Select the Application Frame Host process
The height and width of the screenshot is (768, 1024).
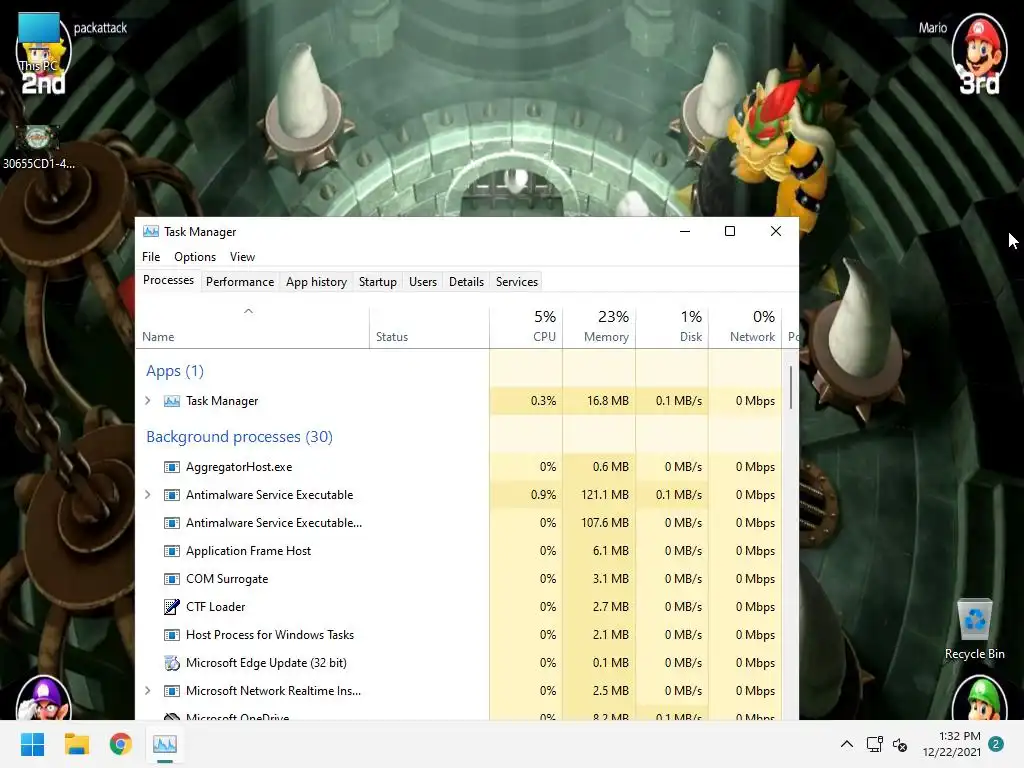tap(248, 551)
